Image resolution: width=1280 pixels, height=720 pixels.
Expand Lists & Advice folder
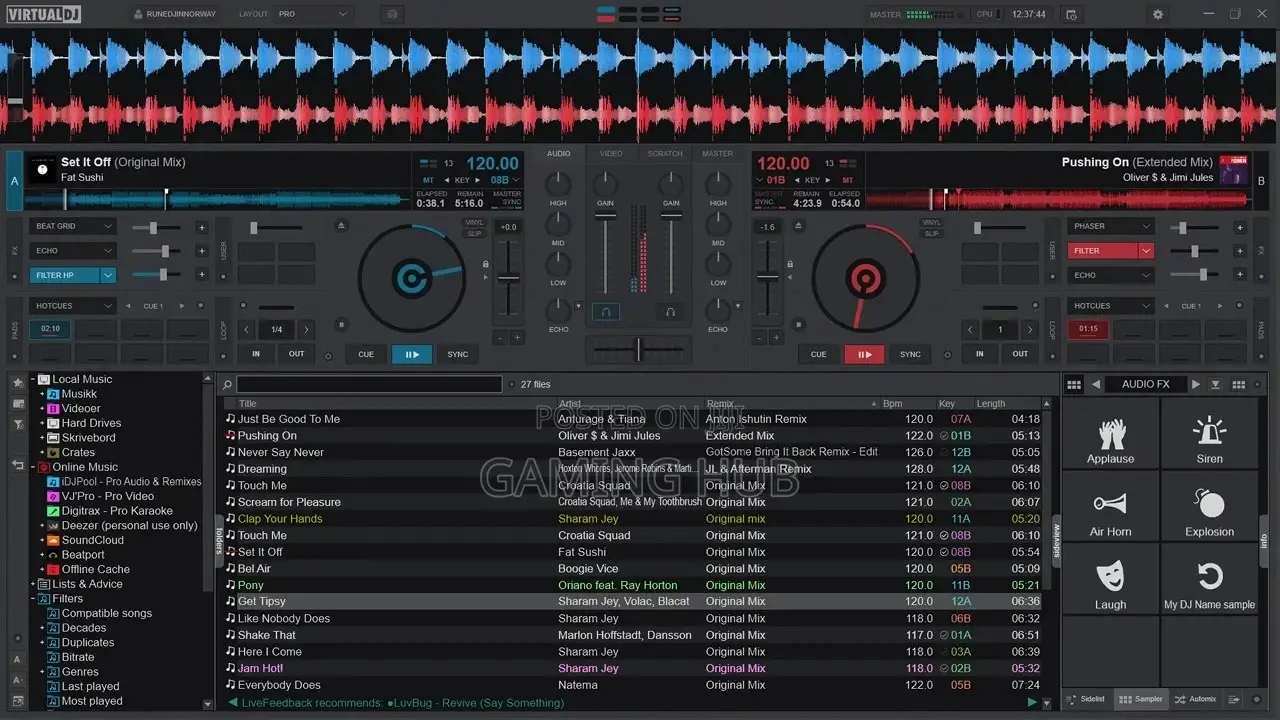pyautogui.click(x=32, y=584)
